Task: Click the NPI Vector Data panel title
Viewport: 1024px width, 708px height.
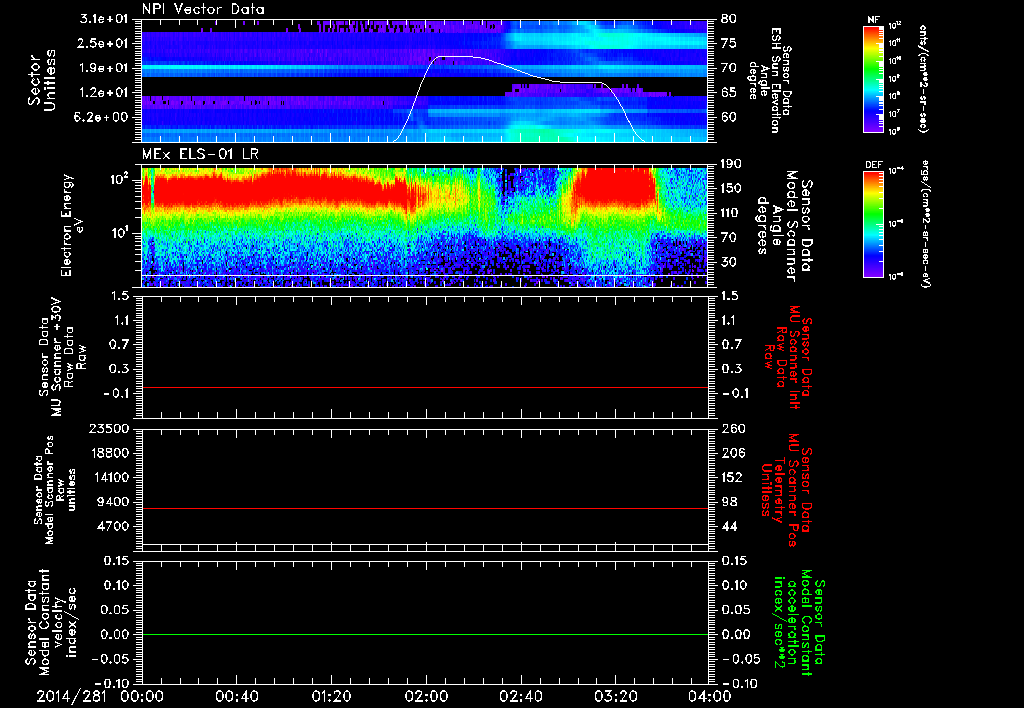Action: [203, 9]
